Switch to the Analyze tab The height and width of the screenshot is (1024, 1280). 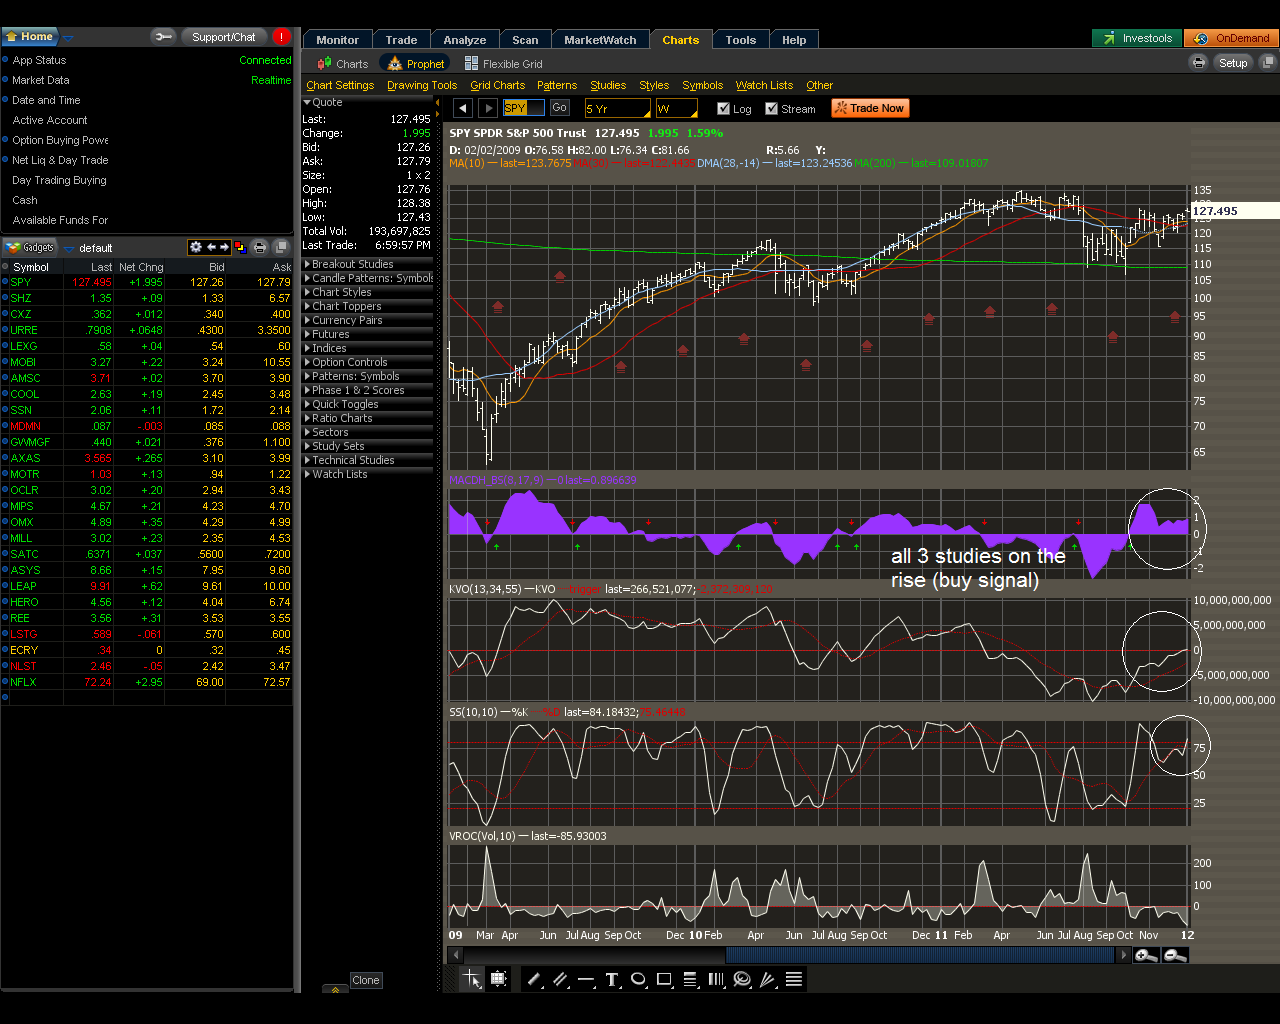click(465, 40)
